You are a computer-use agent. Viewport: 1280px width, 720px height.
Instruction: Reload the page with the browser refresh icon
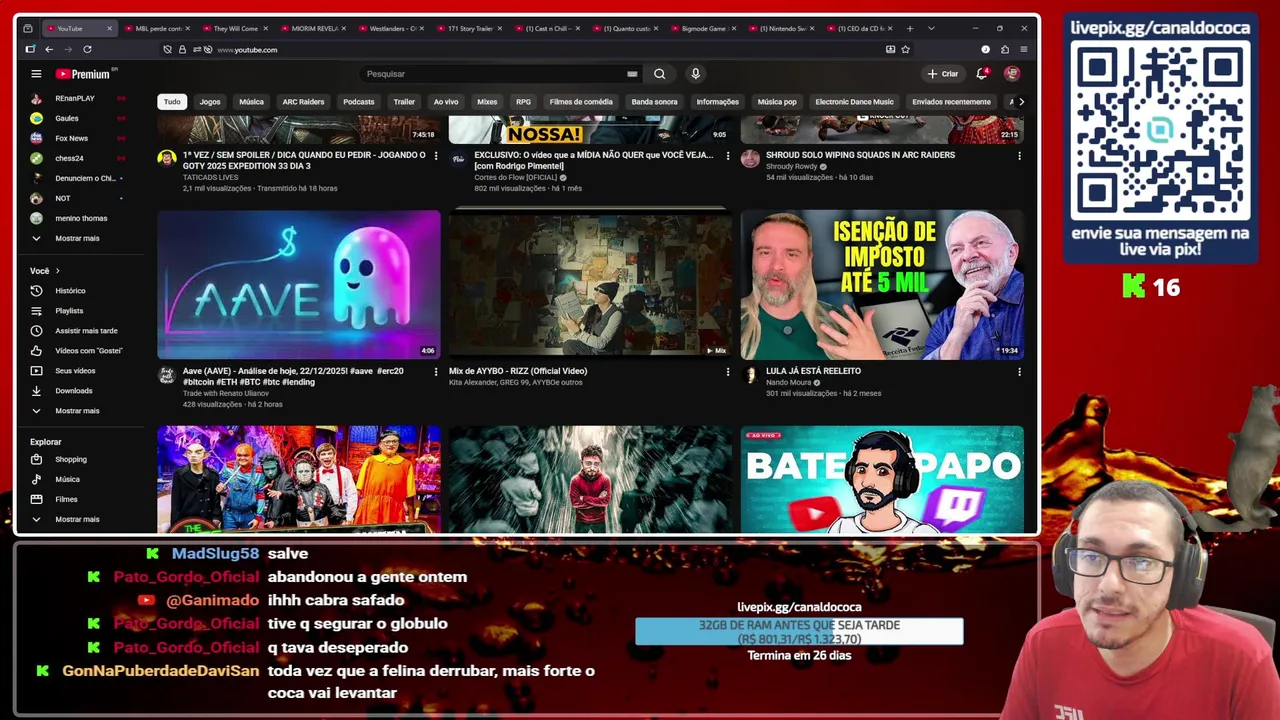tap(87, 49)
